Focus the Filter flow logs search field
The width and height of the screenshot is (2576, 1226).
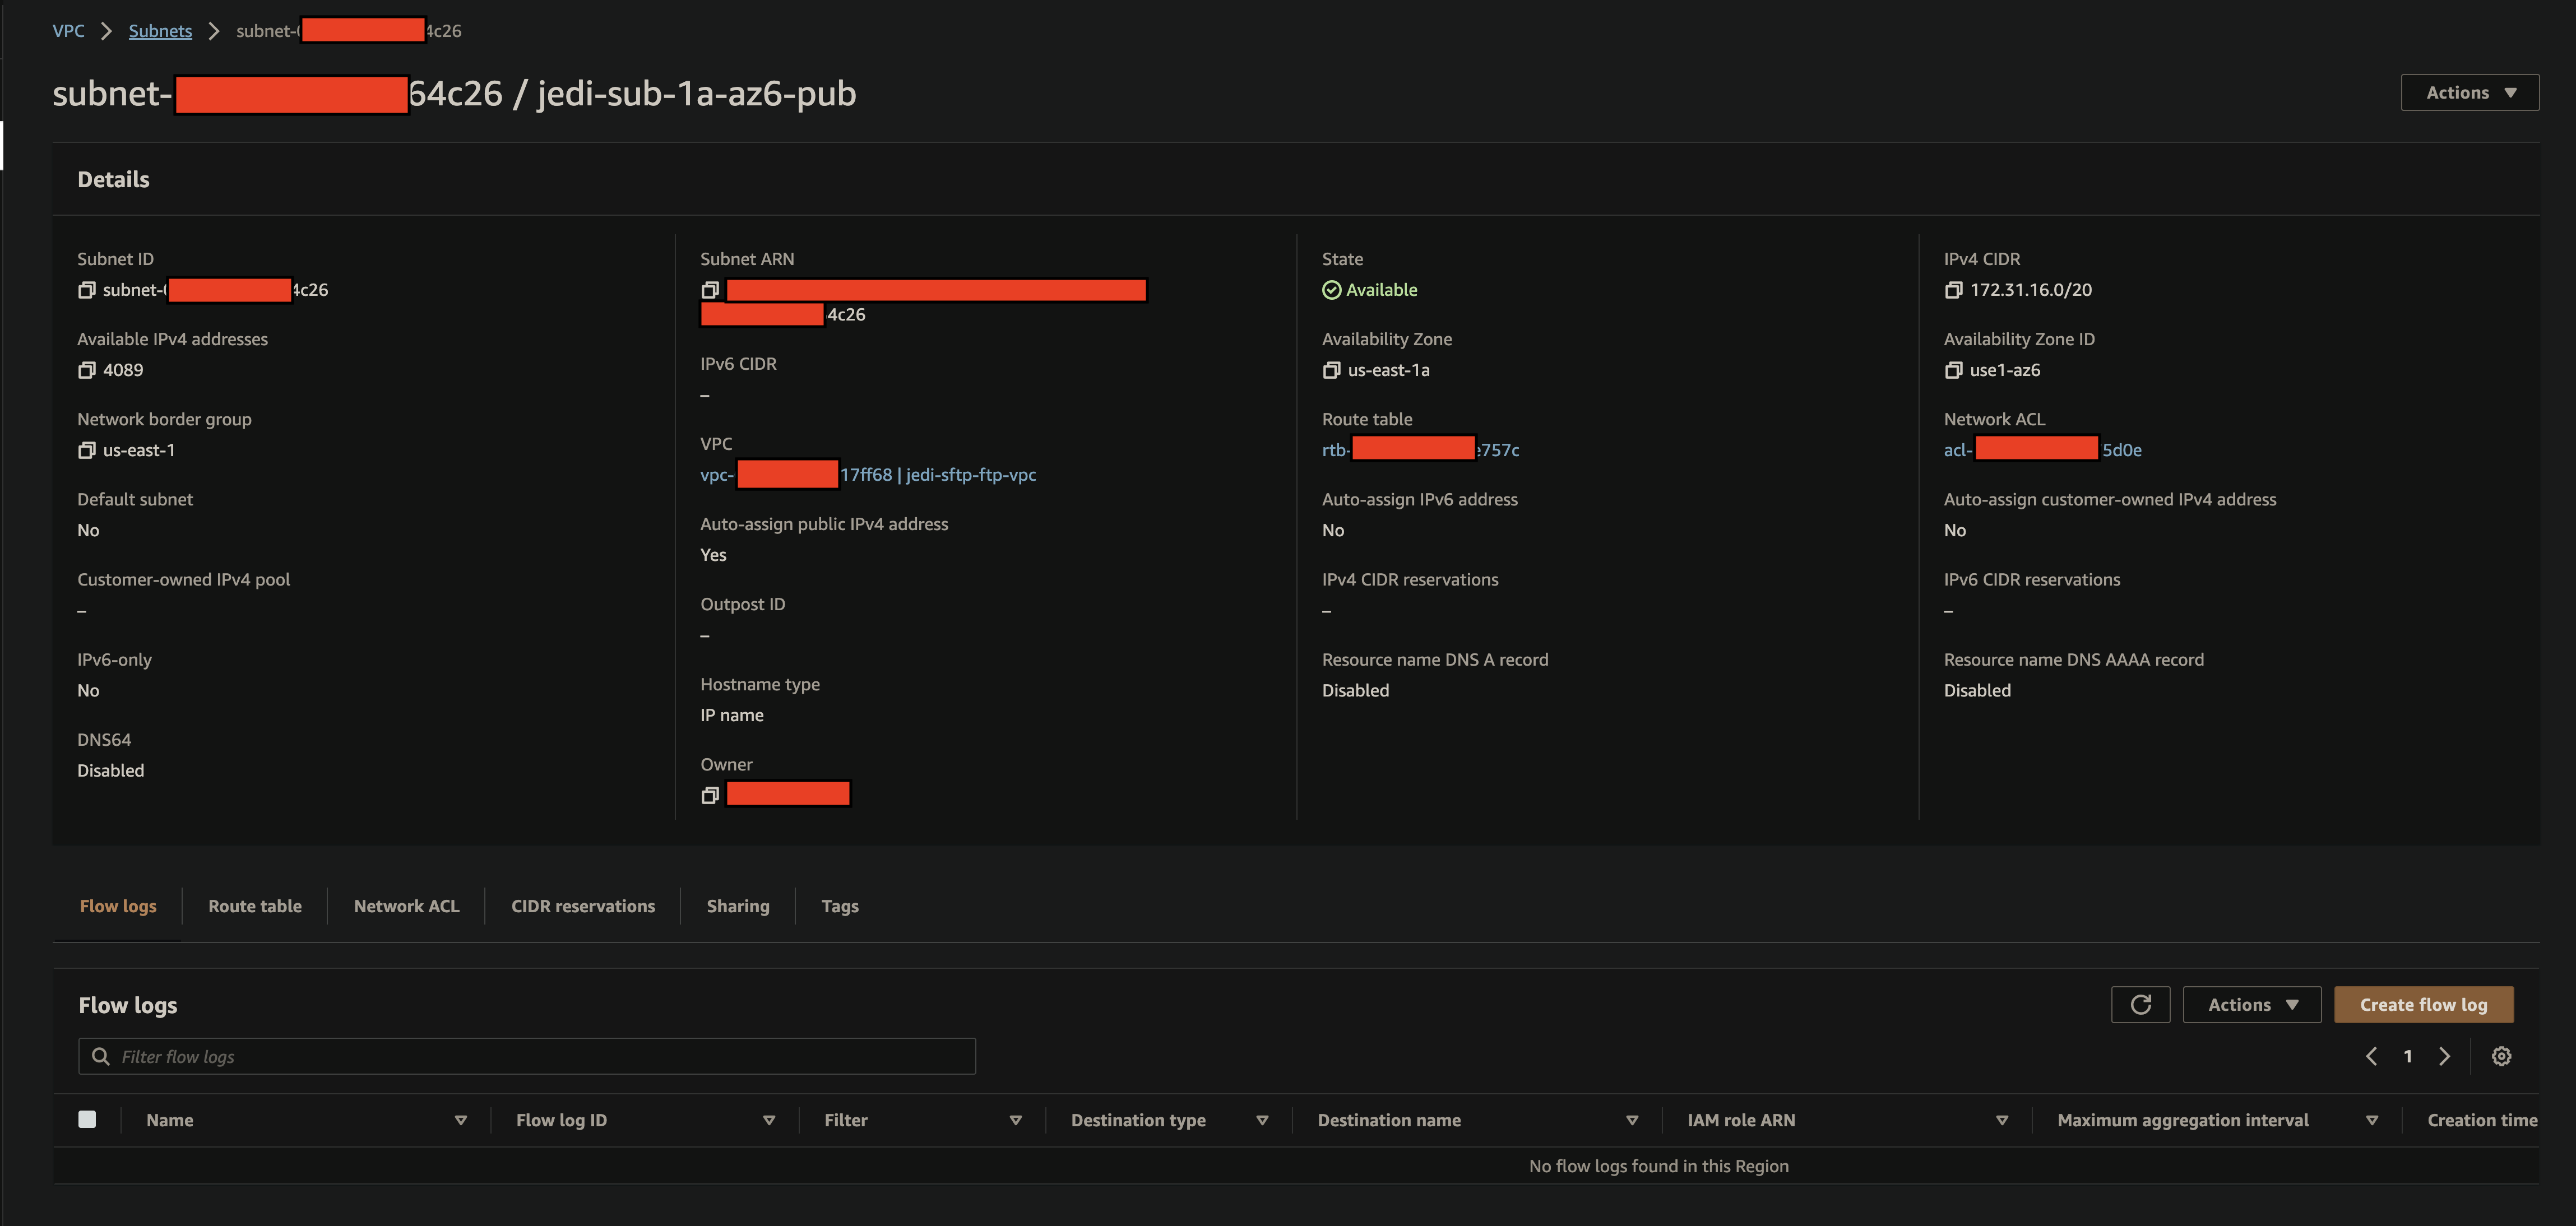(x=527, y=1056)
